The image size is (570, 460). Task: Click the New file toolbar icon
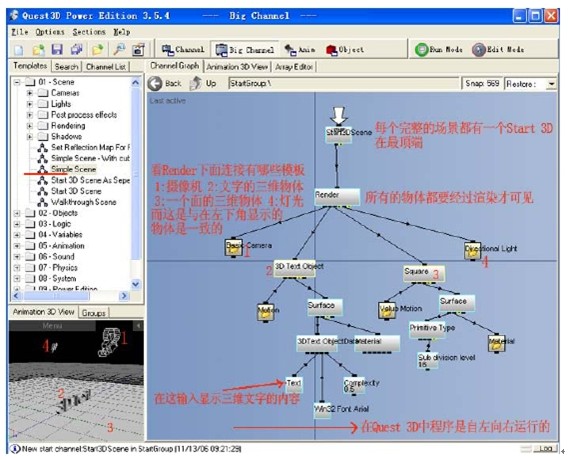(x=19, y=50)
